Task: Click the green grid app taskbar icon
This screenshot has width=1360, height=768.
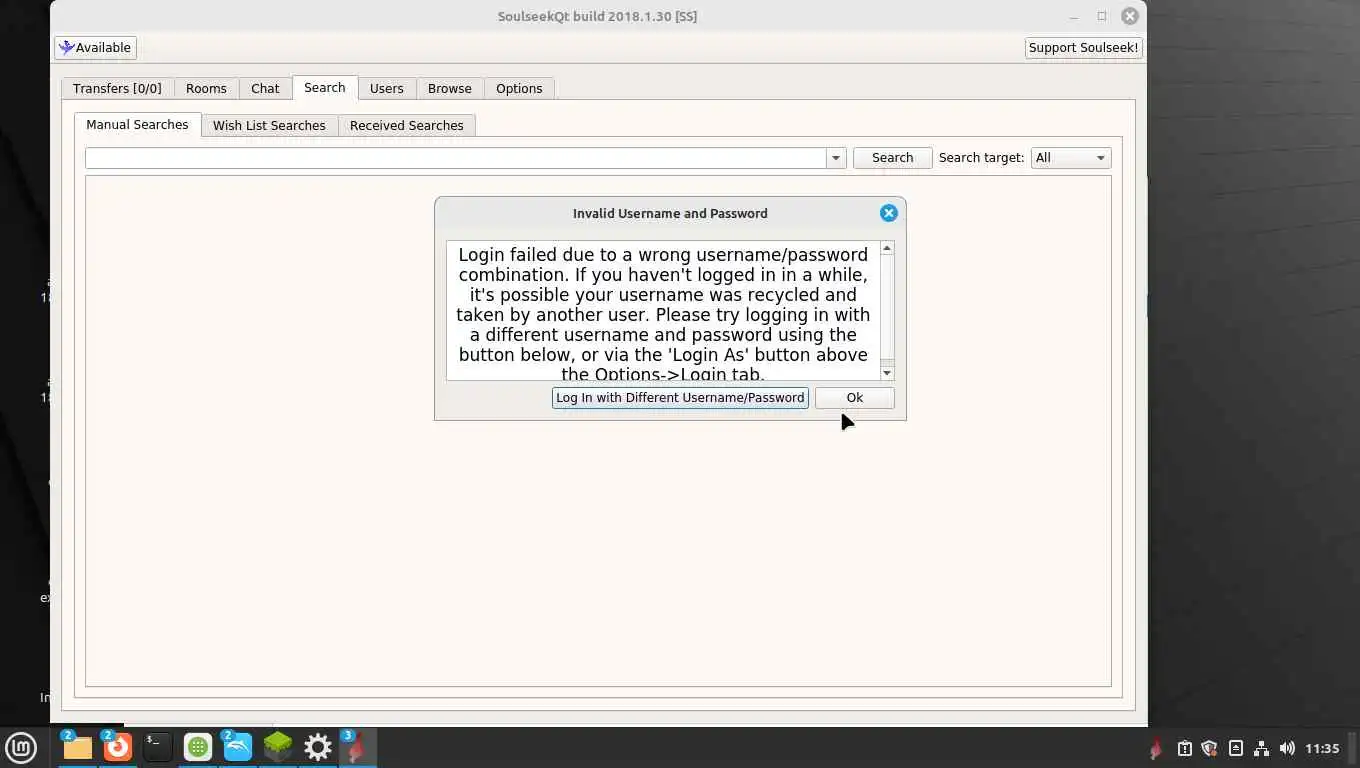Action: pyautogui.click(x=198, y=747)
